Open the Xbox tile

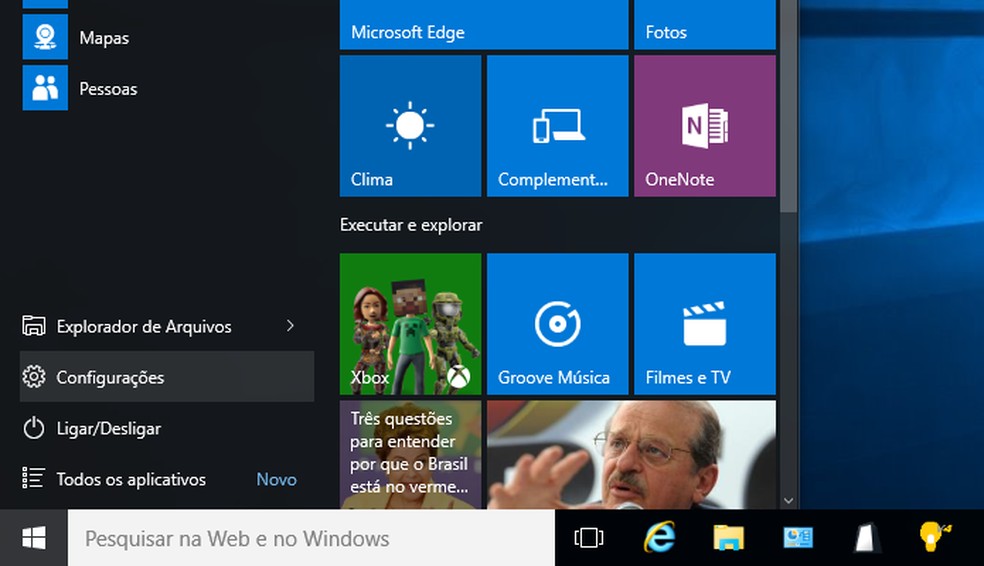point(410,324)
